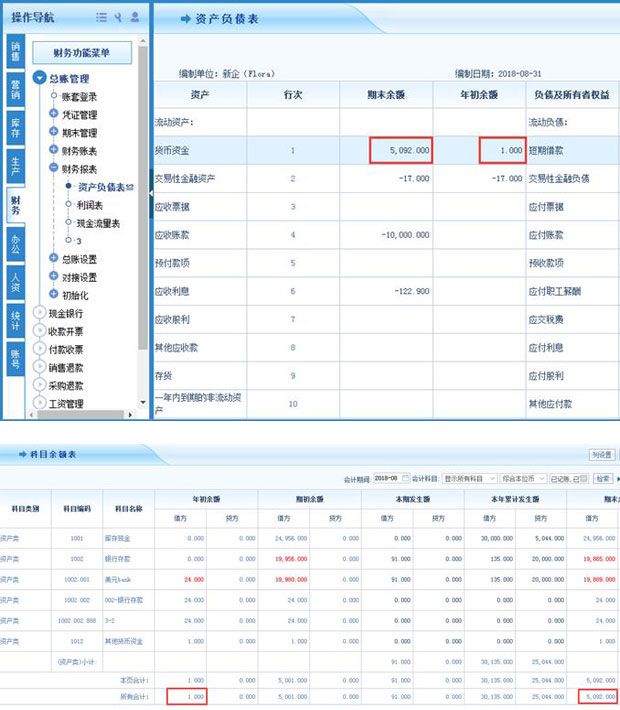620x710 pixels.
Task: Click the 应收账款 value -10,000.000
Action: [x=405, y=235]
